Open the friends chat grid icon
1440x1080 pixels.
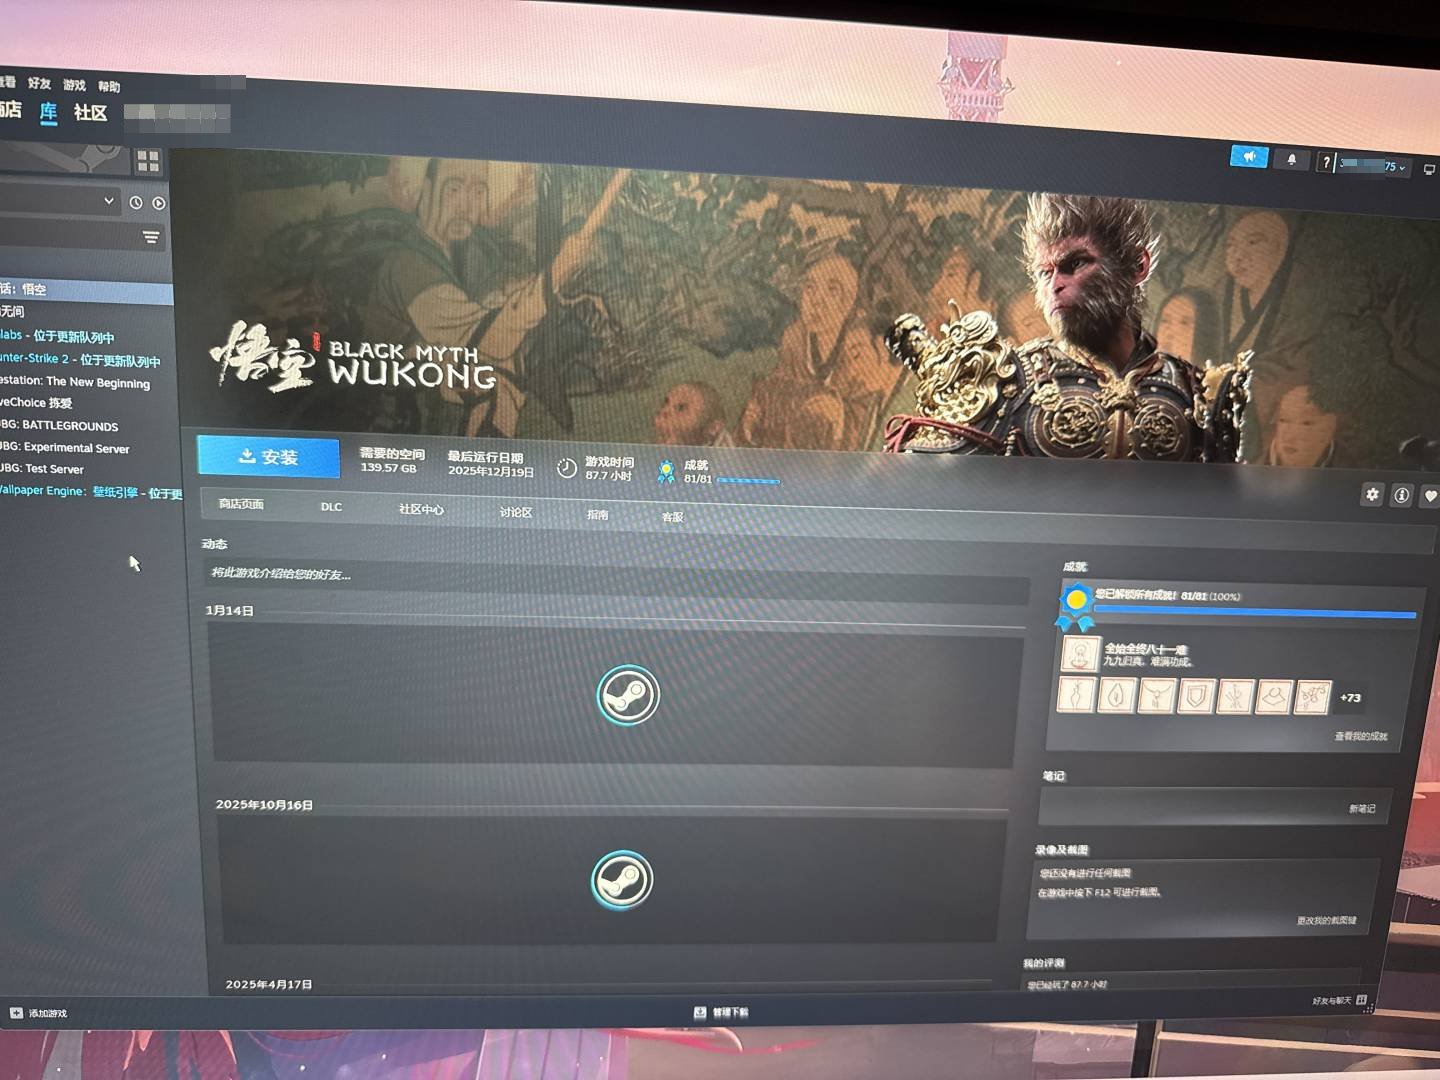pyautogui.click(x=1361, y=1000)
